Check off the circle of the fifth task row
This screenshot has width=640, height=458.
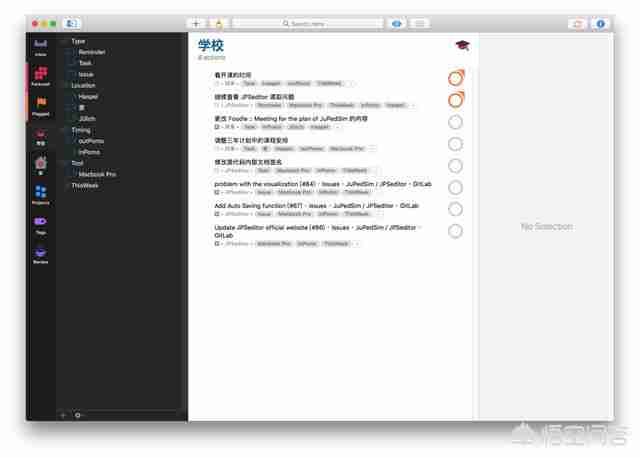[x=455, y=166]
